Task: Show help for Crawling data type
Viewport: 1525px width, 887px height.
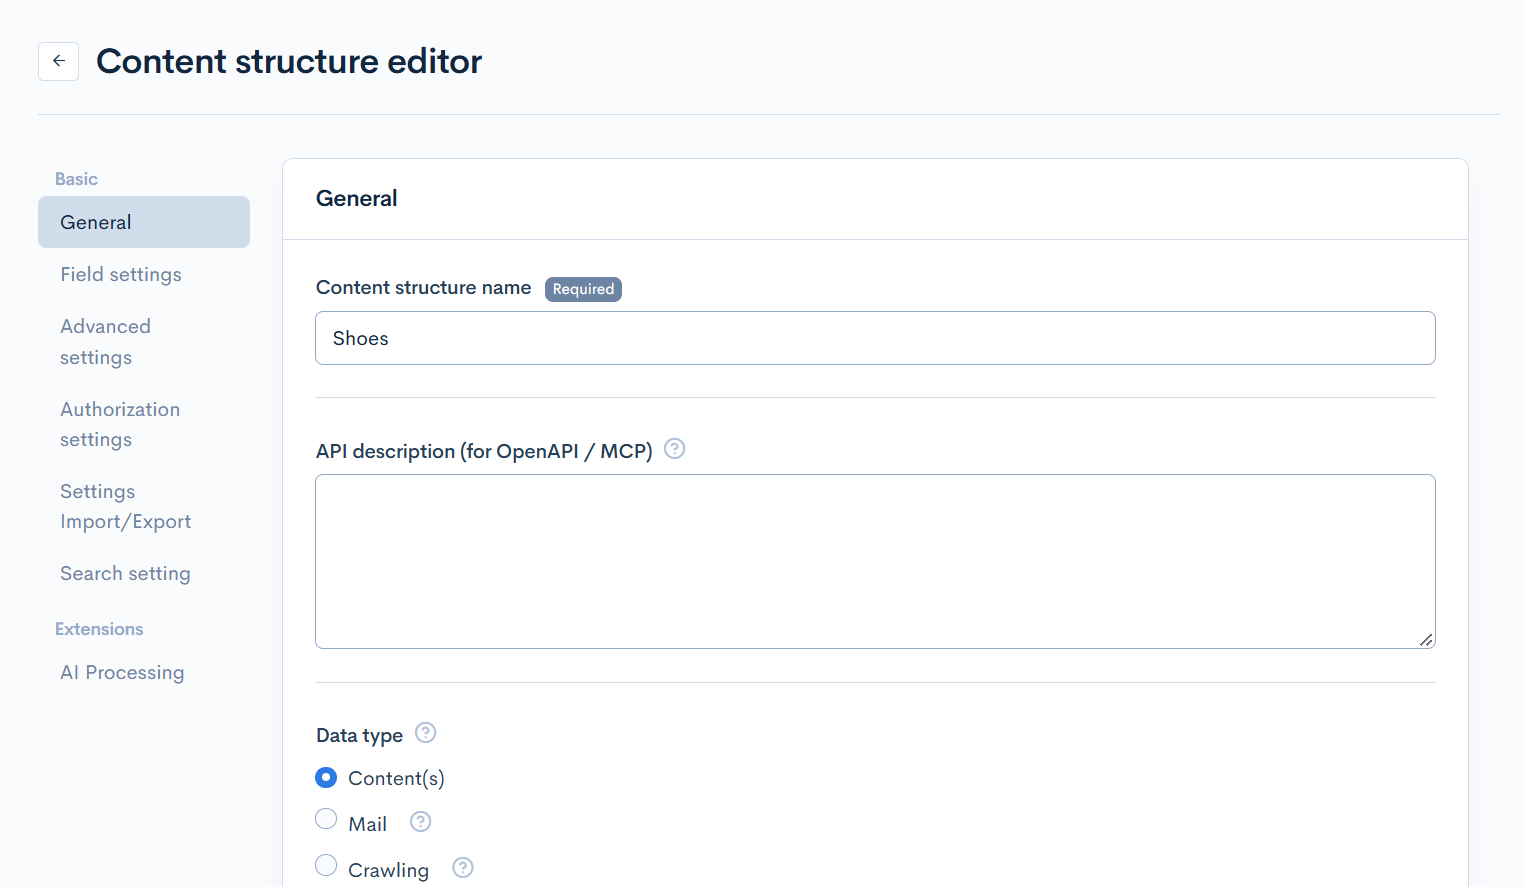Action: (x=463, y=868)
